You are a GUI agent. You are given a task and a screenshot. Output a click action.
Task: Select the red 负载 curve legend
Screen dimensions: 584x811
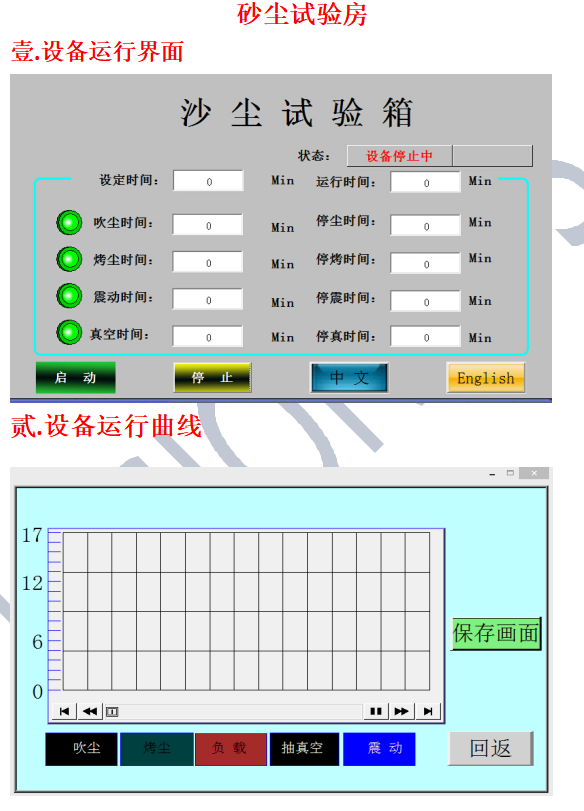pyautogui.click(x=231, y=748)
